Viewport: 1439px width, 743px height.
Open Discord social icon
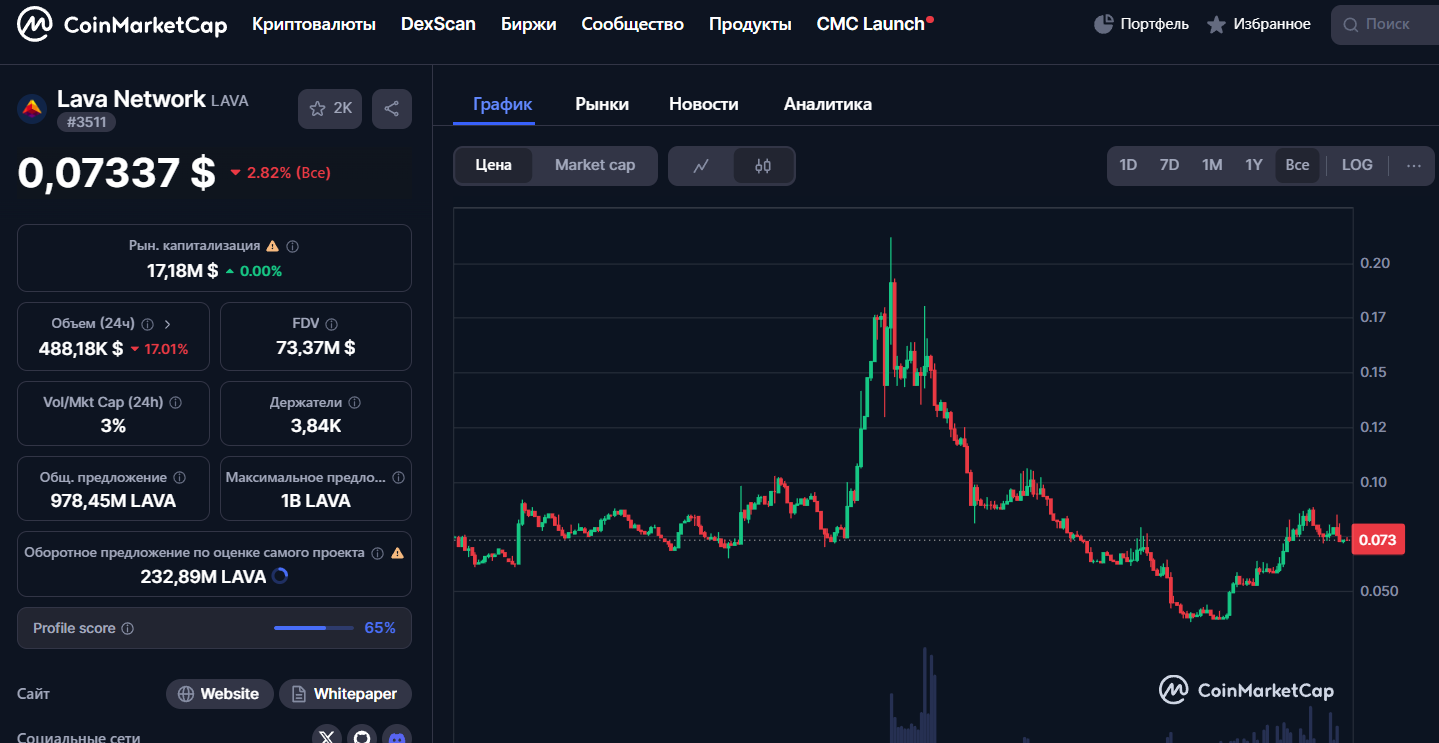(x=397, y=738)
